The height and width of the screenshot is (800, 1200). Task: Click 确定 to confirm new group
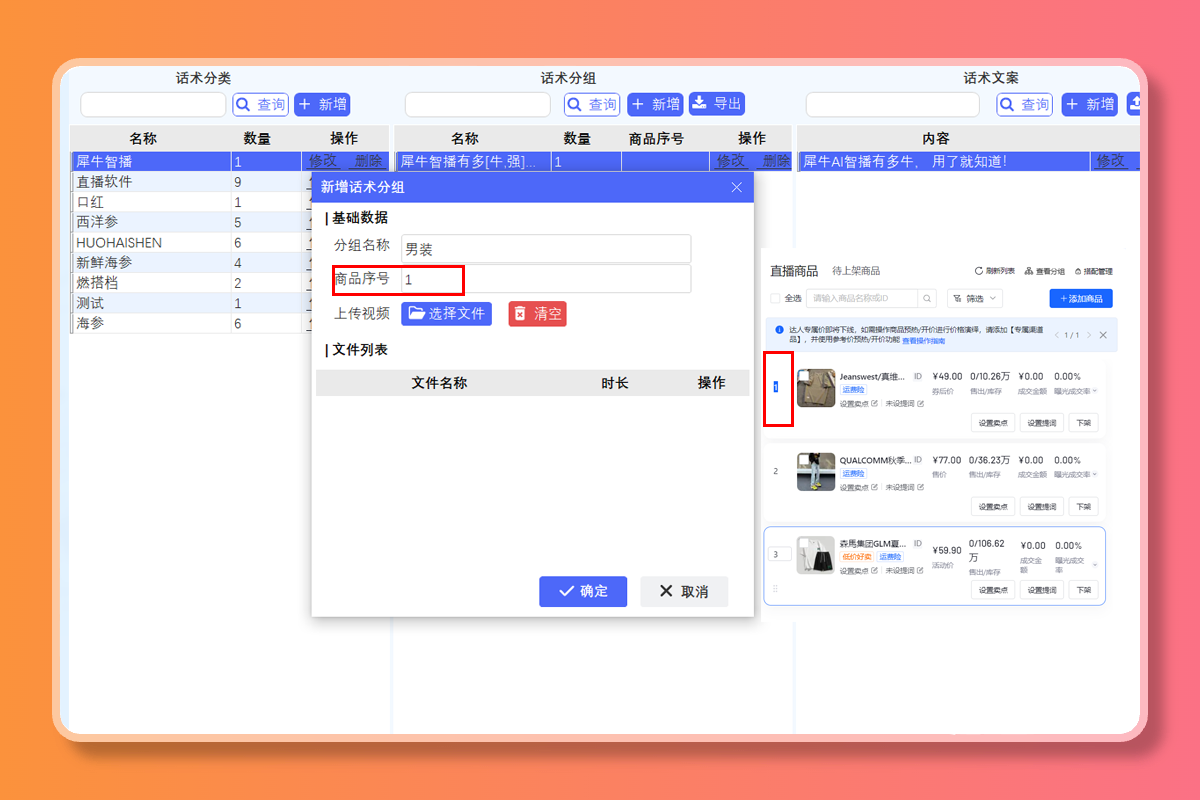582,591
